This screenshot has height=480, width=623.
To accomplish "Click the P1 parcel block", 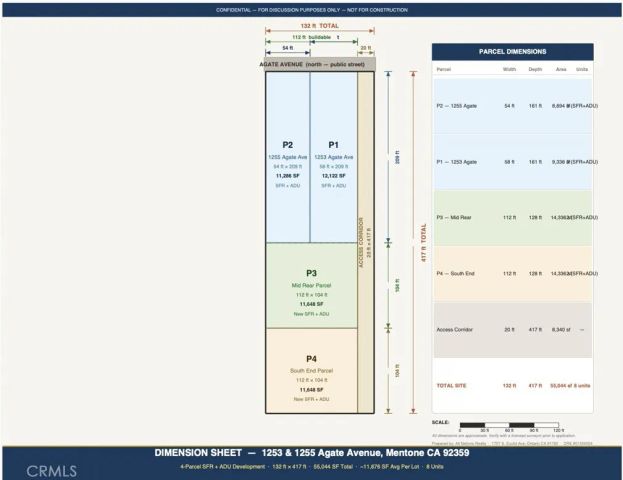I will (x=334, y=157).
